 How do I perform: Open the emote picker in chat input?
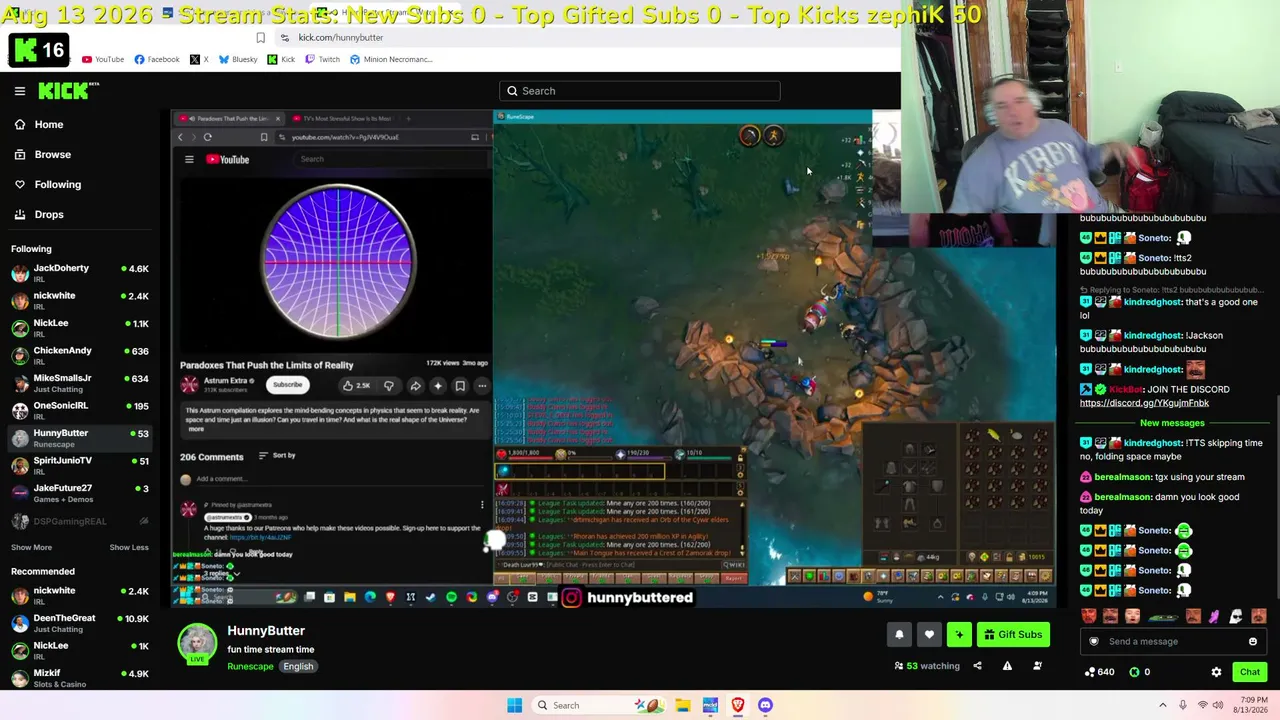click(1253, 642)
